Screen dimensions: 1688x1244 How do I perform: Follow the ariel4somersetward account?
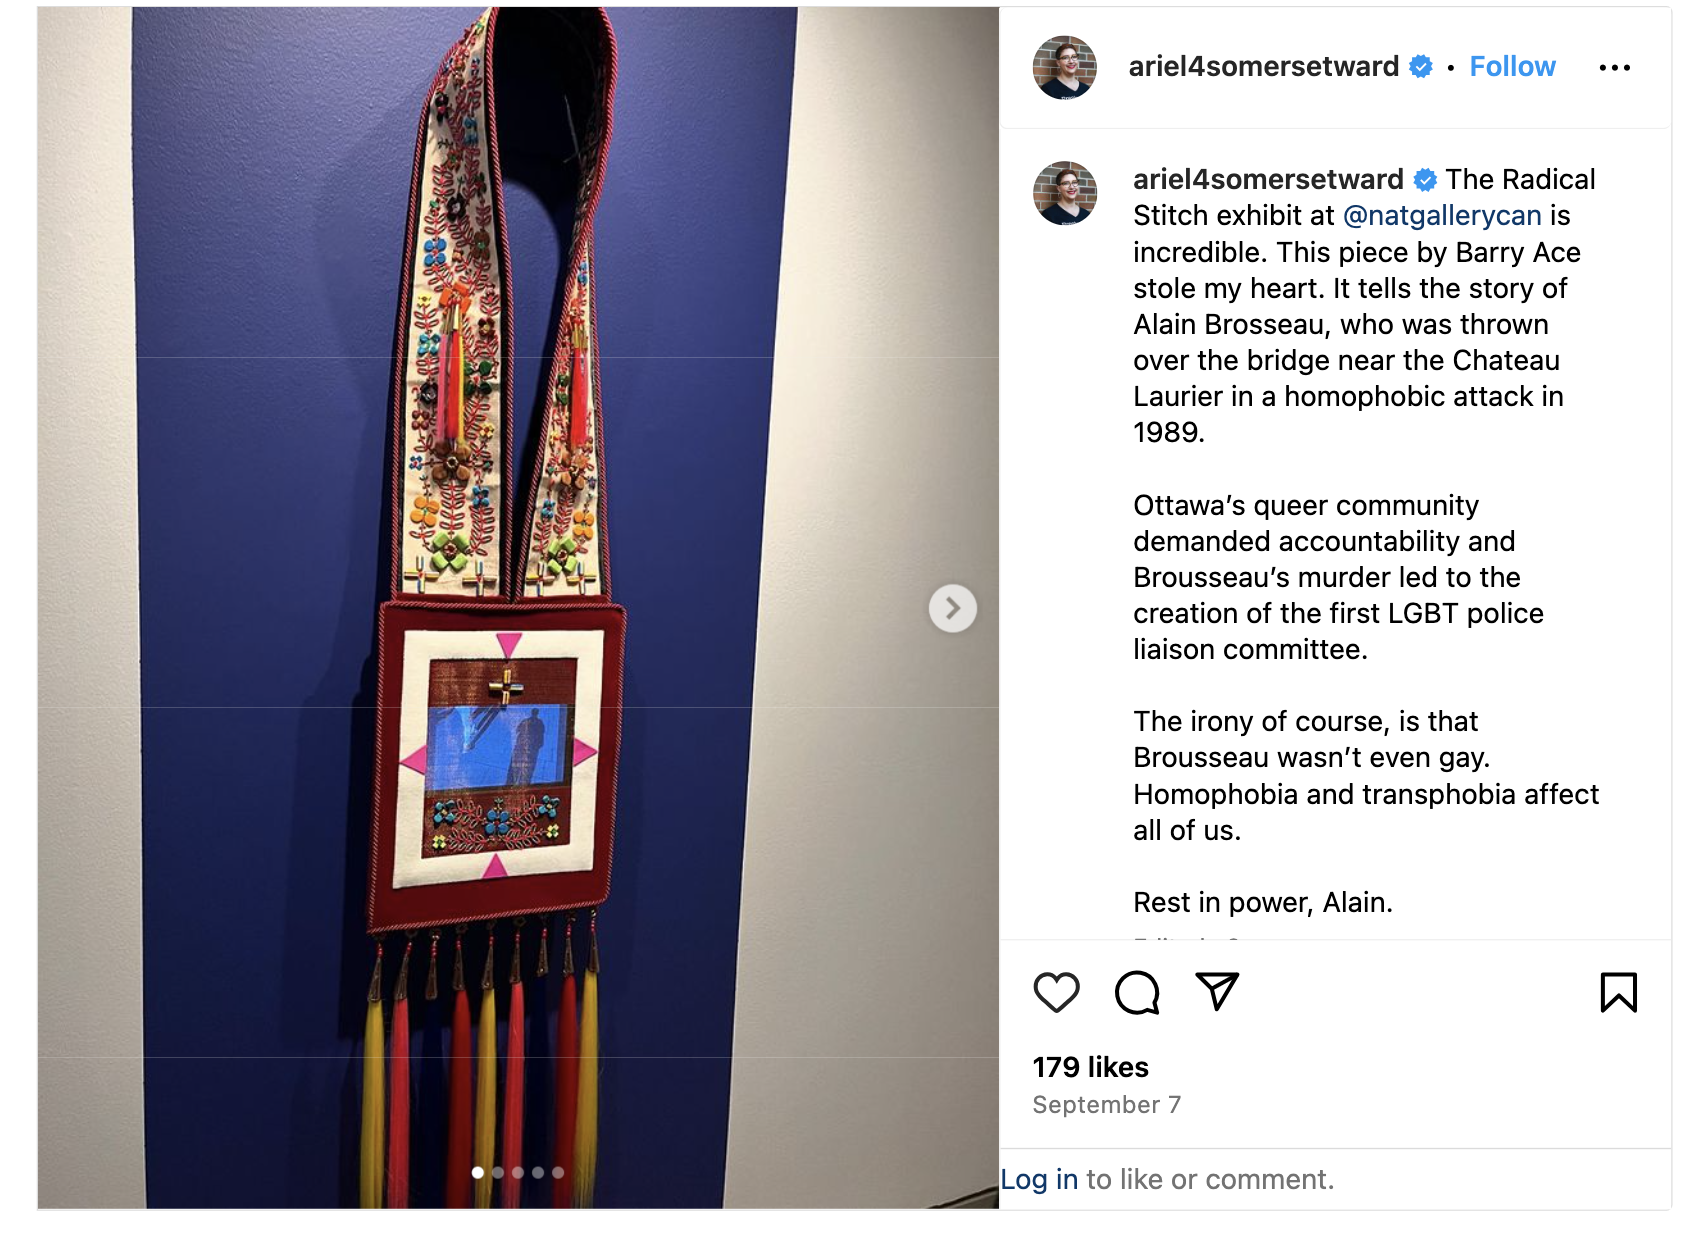pyautogui.click(x=1512, y=67)
